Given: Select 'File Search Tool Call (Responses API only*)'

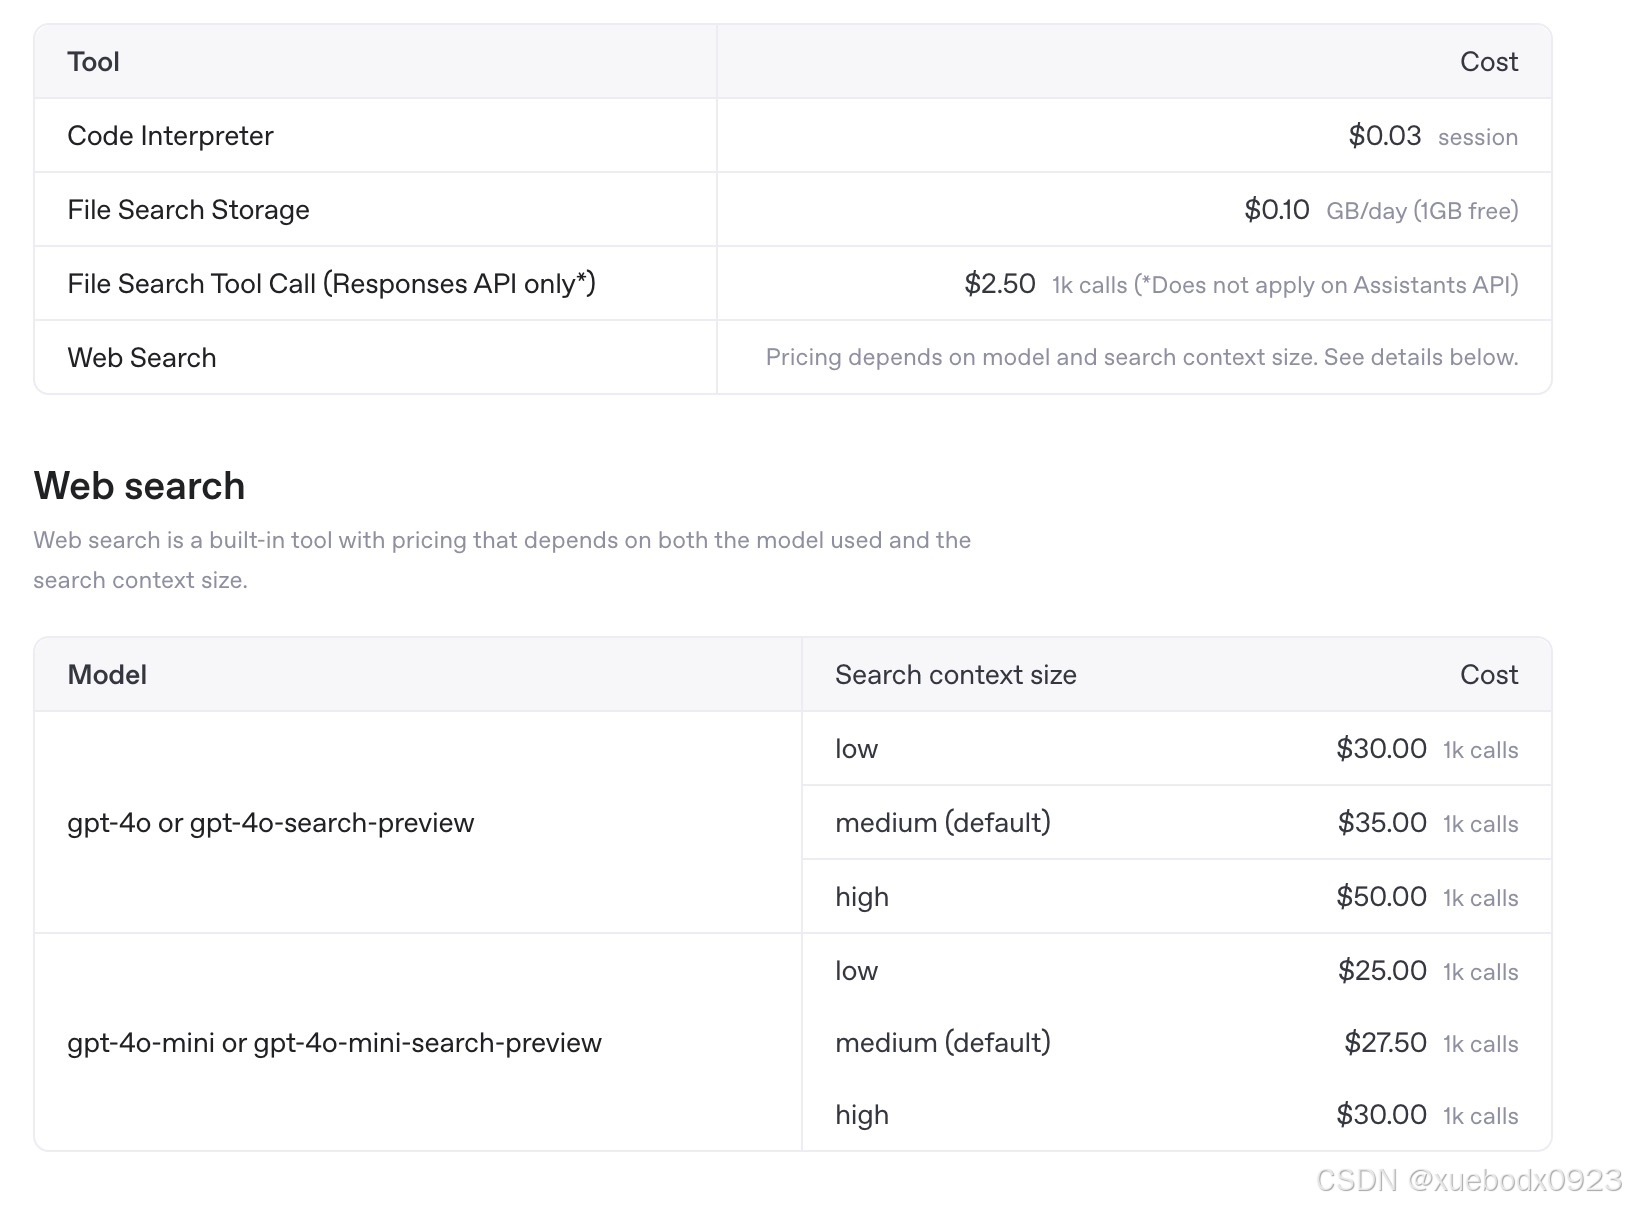Looking at the screenshot, I should 331,284.
